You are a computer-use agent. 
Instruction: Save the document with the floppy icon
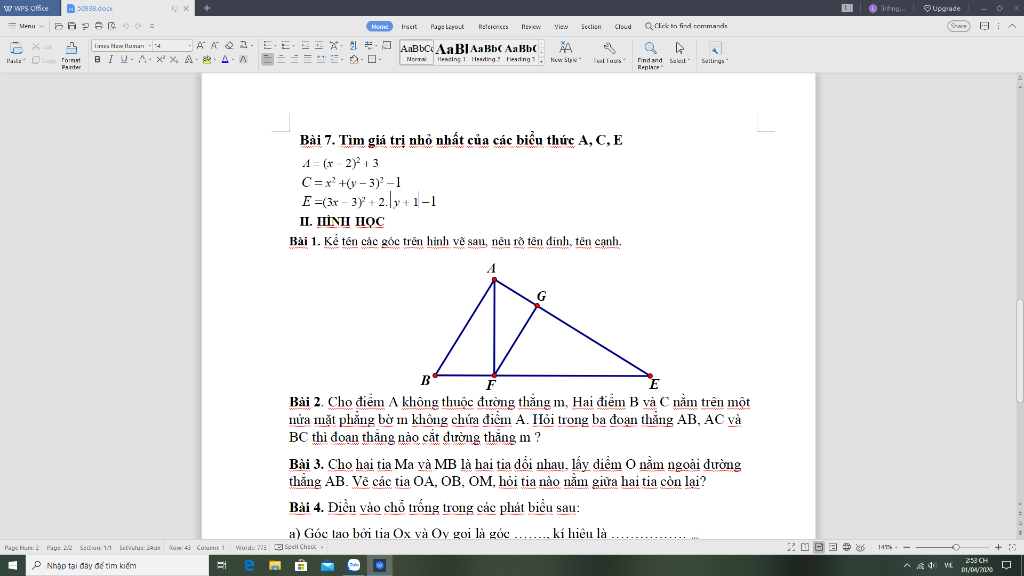pos(72,26)
